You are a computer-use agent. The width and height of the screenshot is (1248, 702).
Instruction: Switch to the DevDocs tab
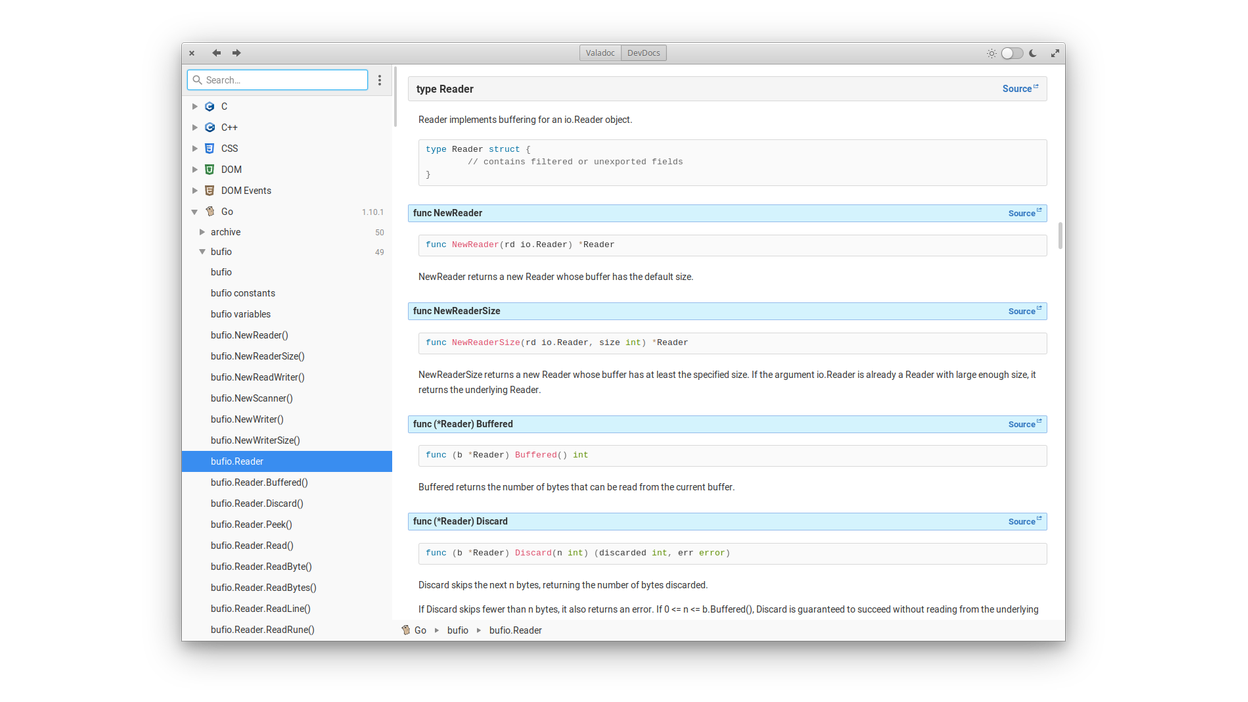[x=643, y=52]
